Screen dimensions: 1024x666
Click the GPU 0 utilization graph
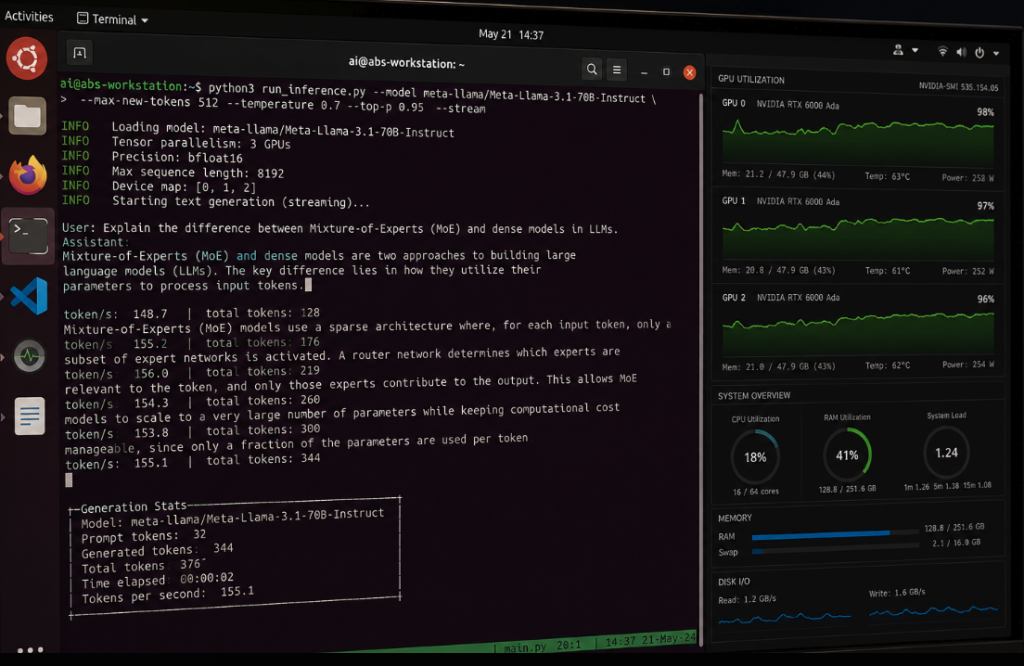(858, 142)
